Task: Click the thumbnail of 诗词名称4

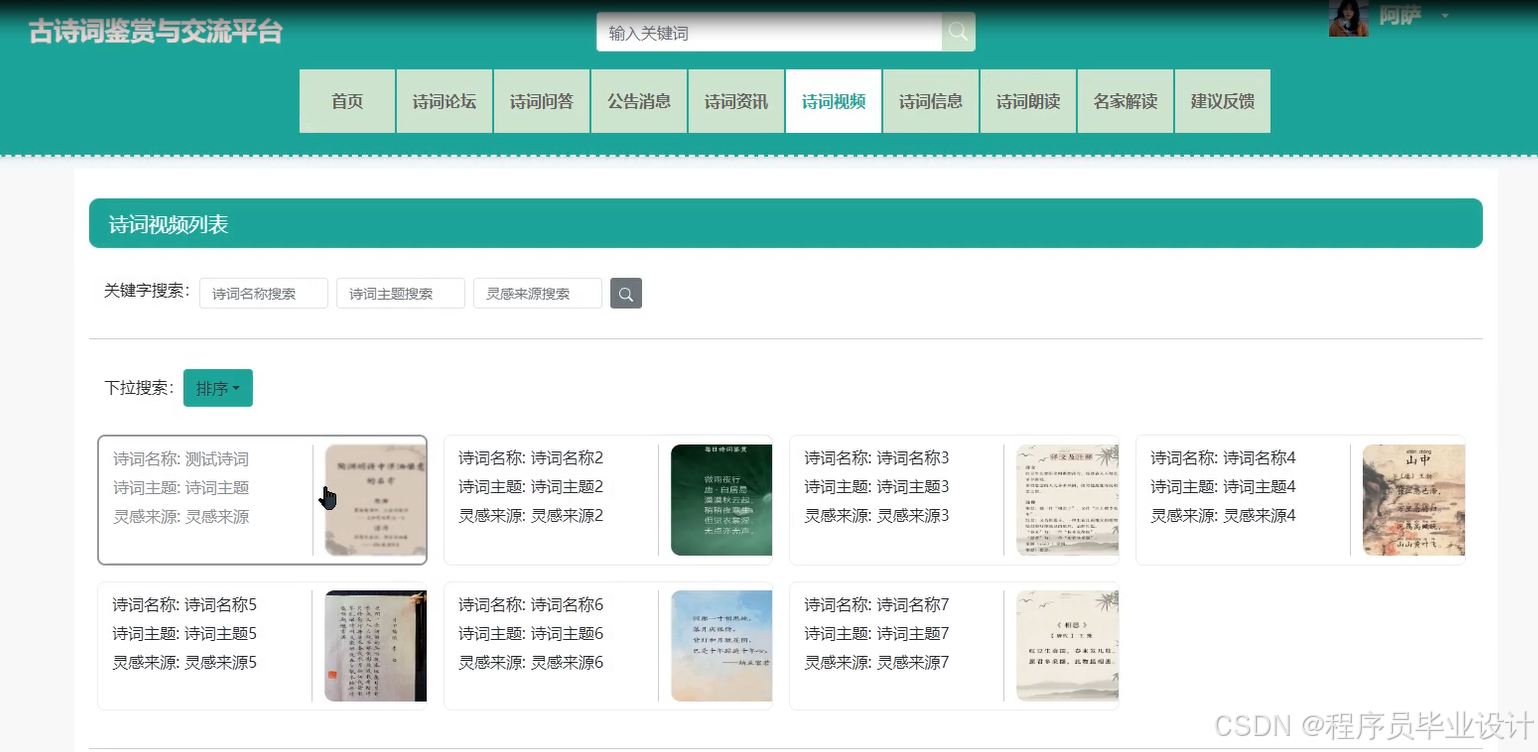Action: point(1413,499)
